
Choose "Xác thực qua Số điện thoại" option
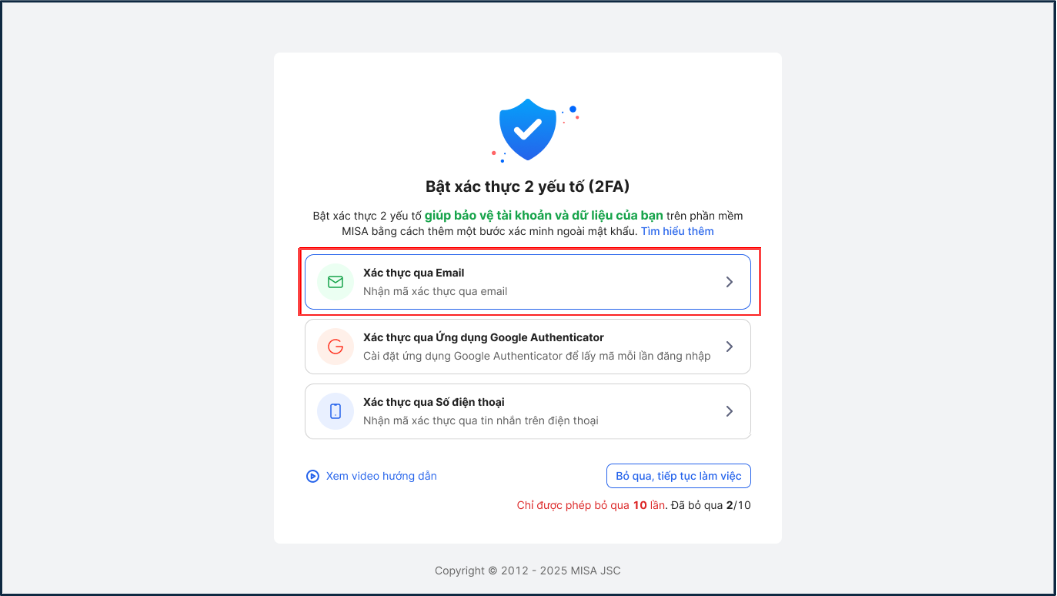tap(433, 403)
